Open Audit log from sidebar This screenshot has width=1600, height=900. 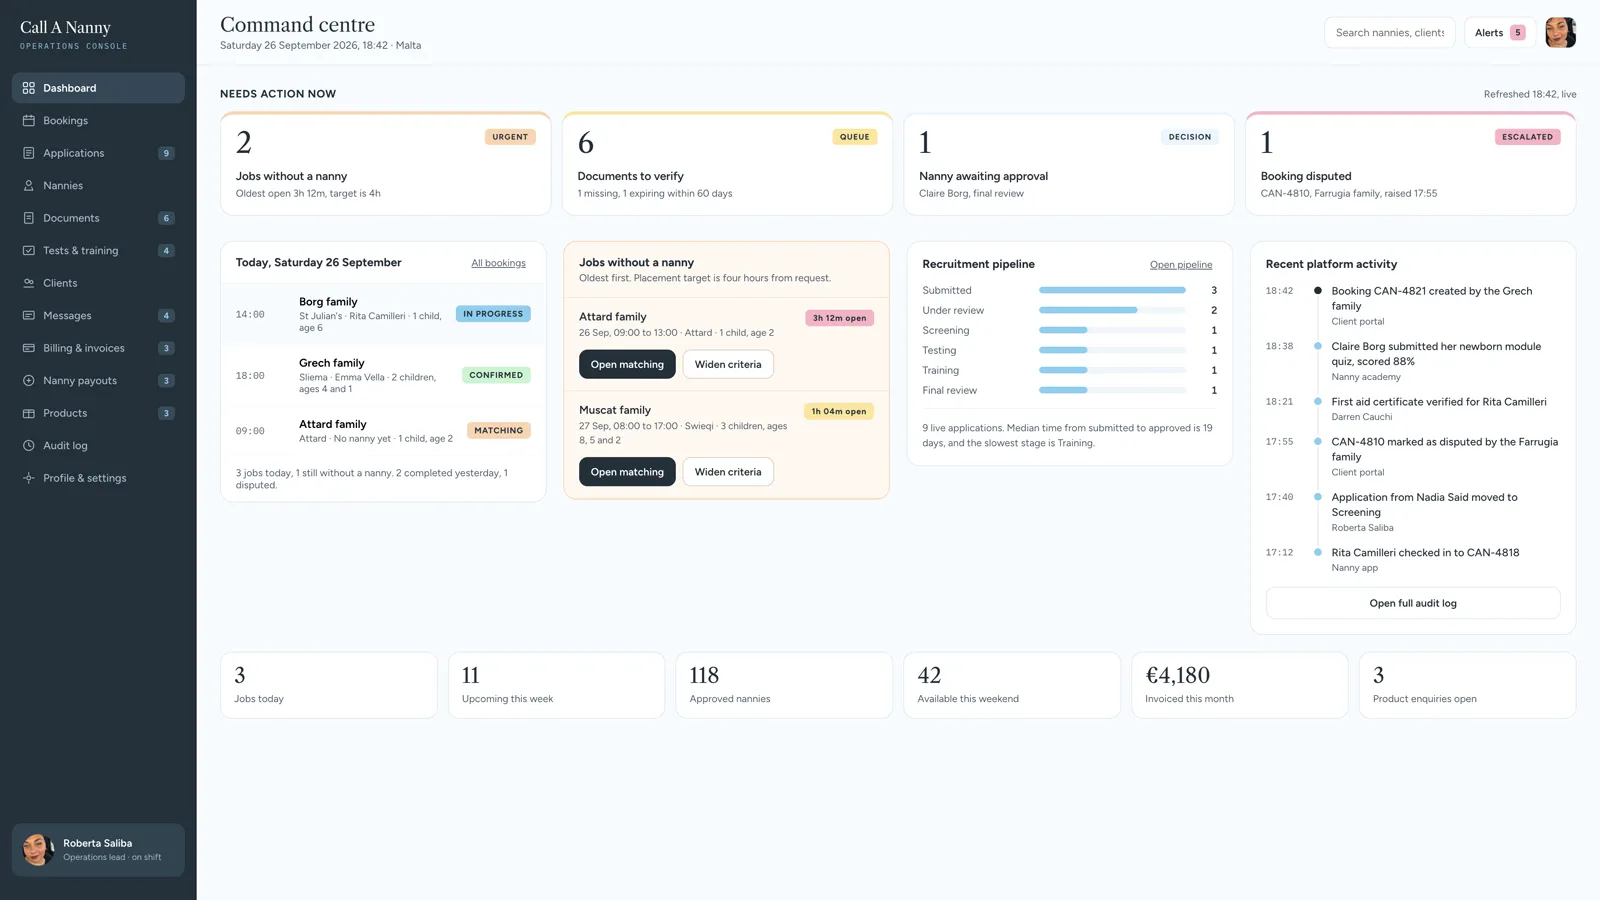coord(98,446)
